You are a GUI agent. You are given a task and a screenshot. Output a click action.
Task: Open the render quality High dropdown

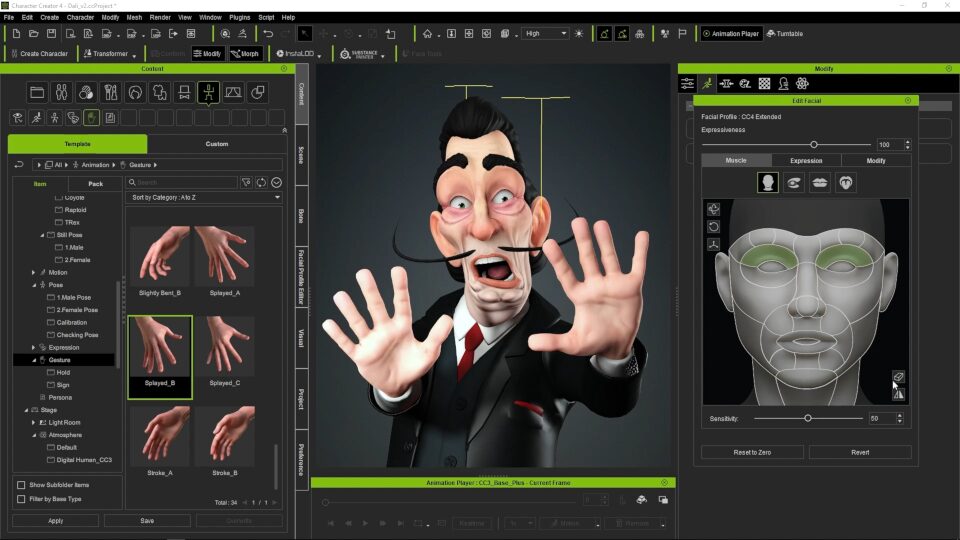(x=545, y=34)
